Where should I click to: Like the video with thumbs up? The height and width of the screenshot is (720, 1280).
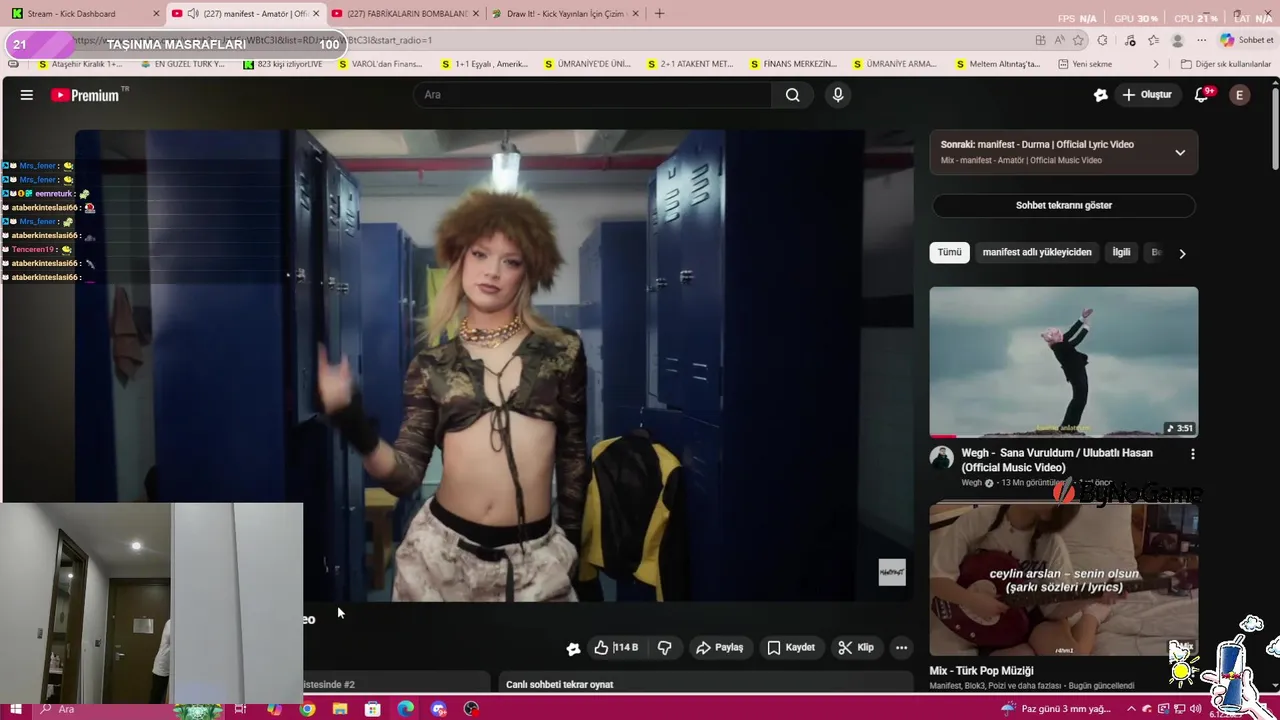(616, 648)
